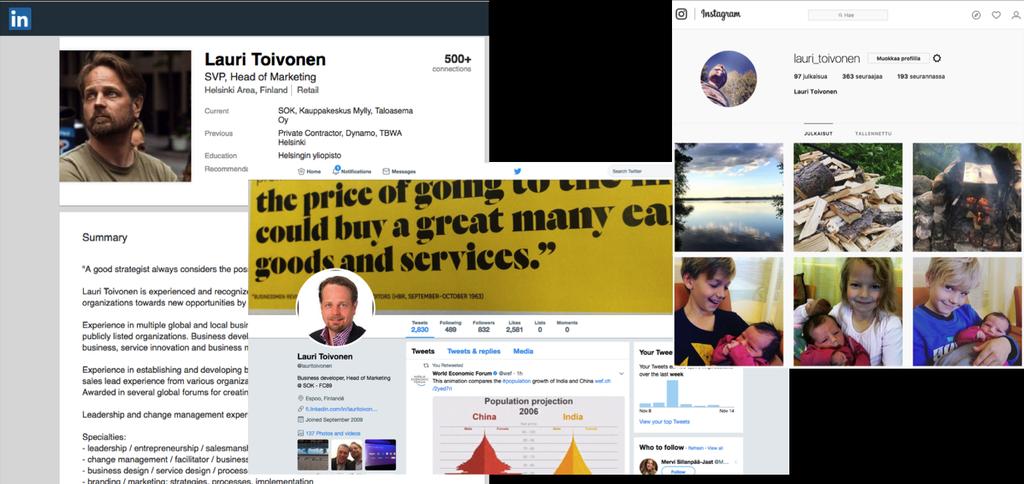Switch to Tweets & replies tab

tap(473, 351)
